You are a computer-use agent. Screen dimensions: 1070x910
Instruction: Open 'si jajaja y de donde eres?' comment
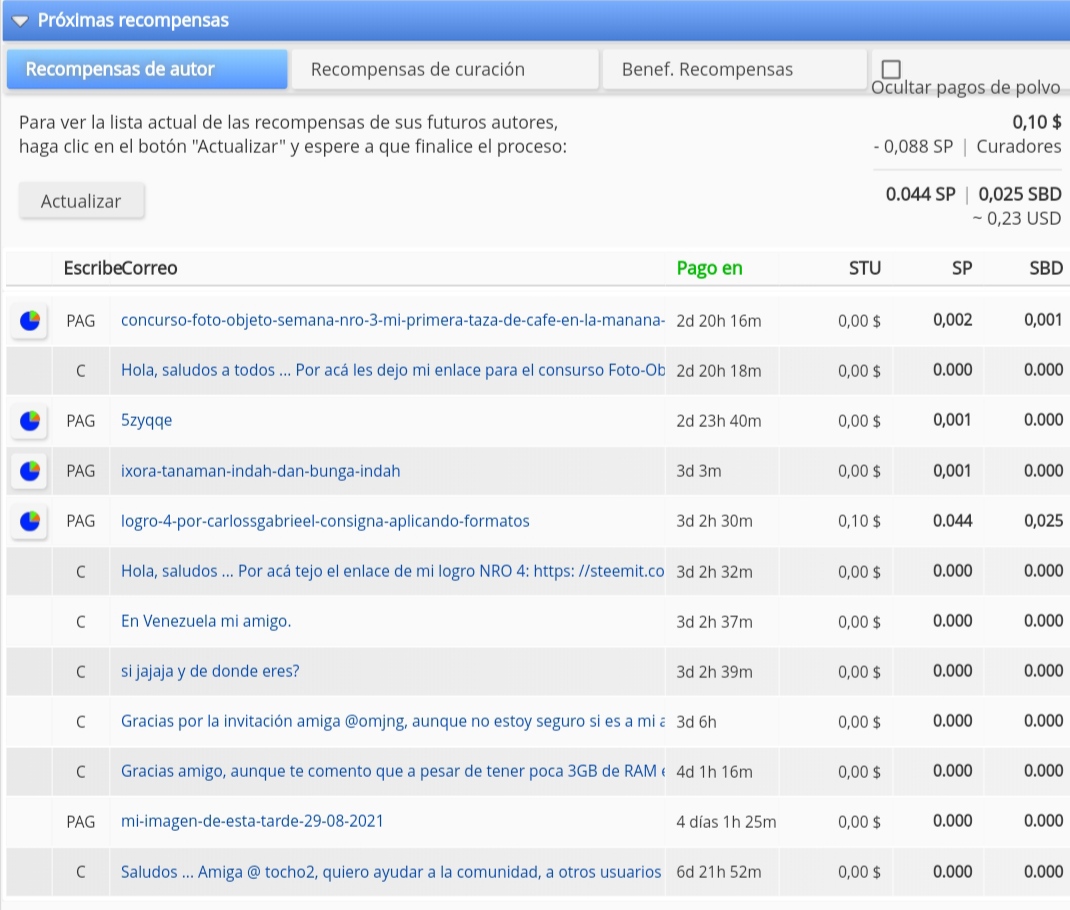[209, 671]
